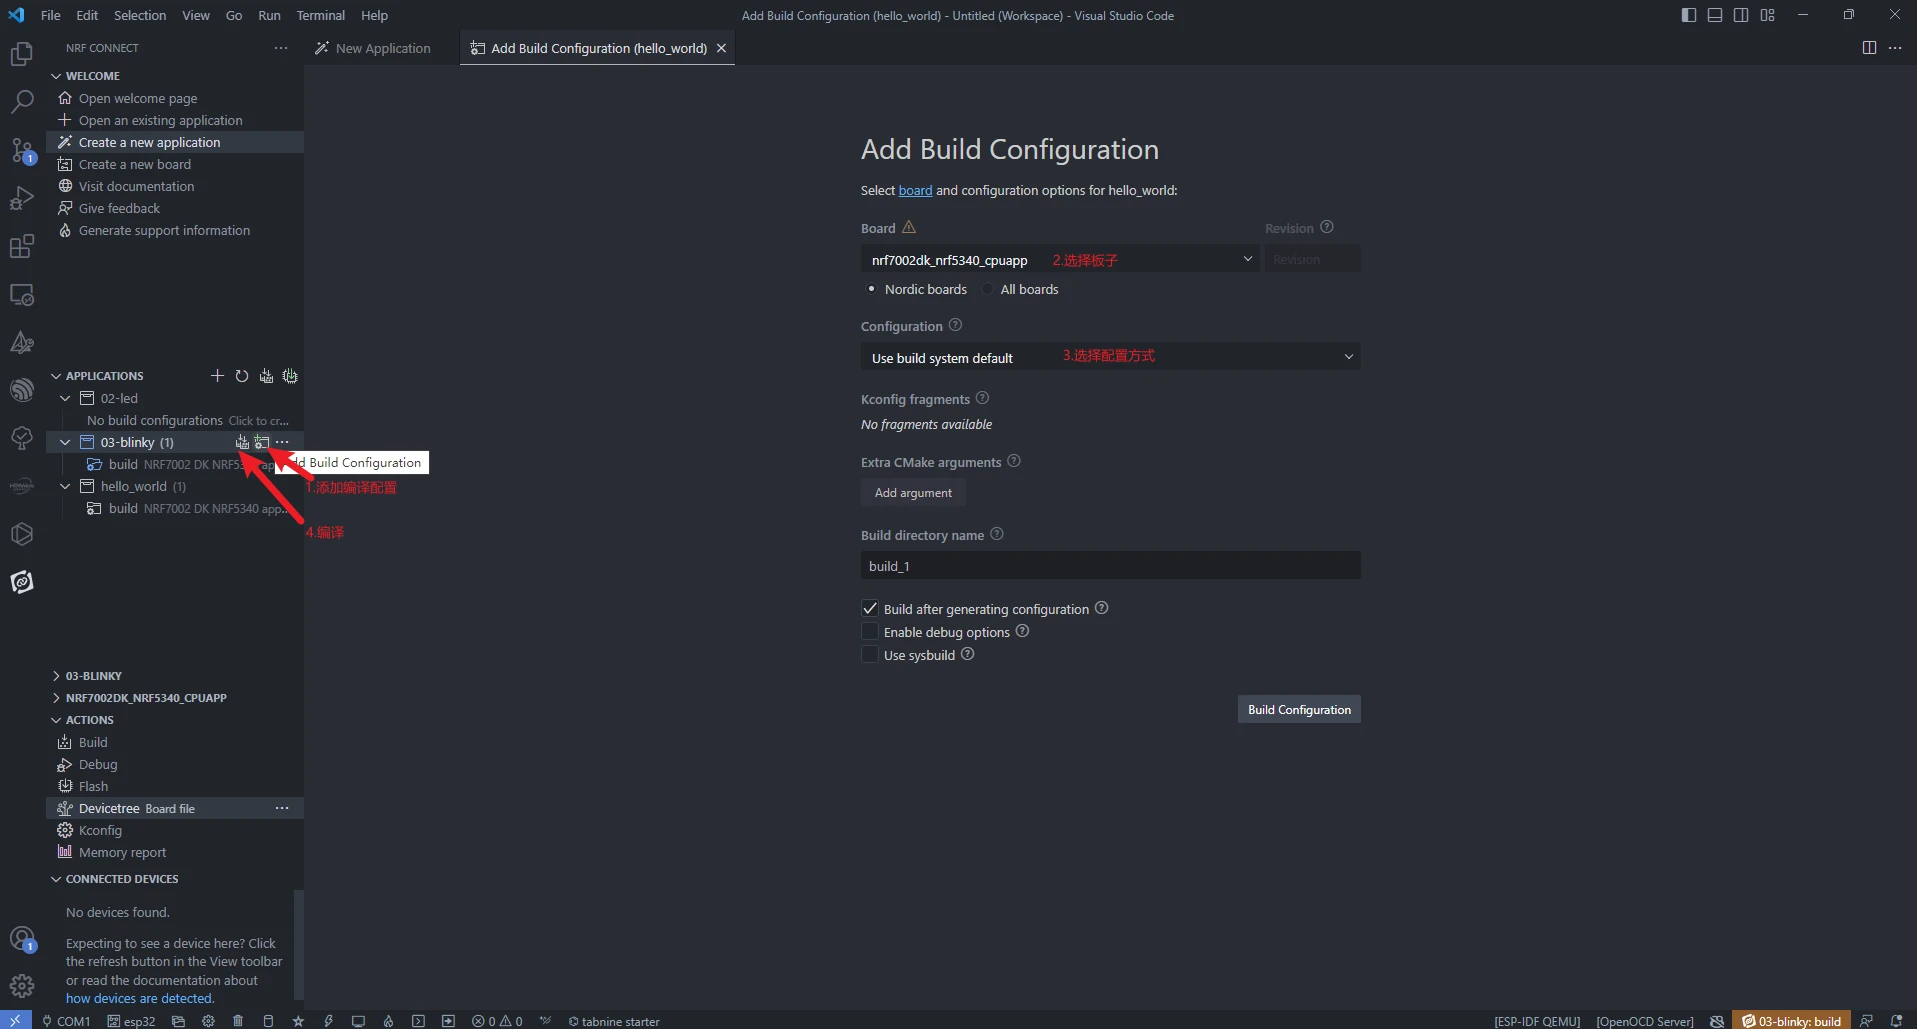1917x1029 pixels.
Task: Open the Extensions view icon
Action: point(22,246)
